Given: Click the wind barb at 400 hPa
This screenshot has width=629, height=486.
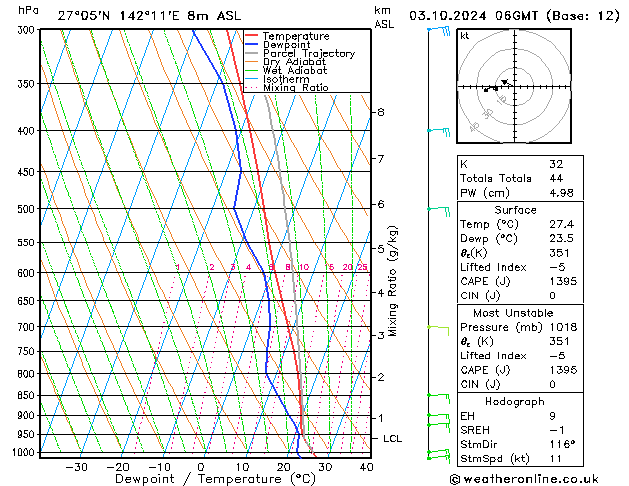Looking at the screenshot, I should coord(439,132).
